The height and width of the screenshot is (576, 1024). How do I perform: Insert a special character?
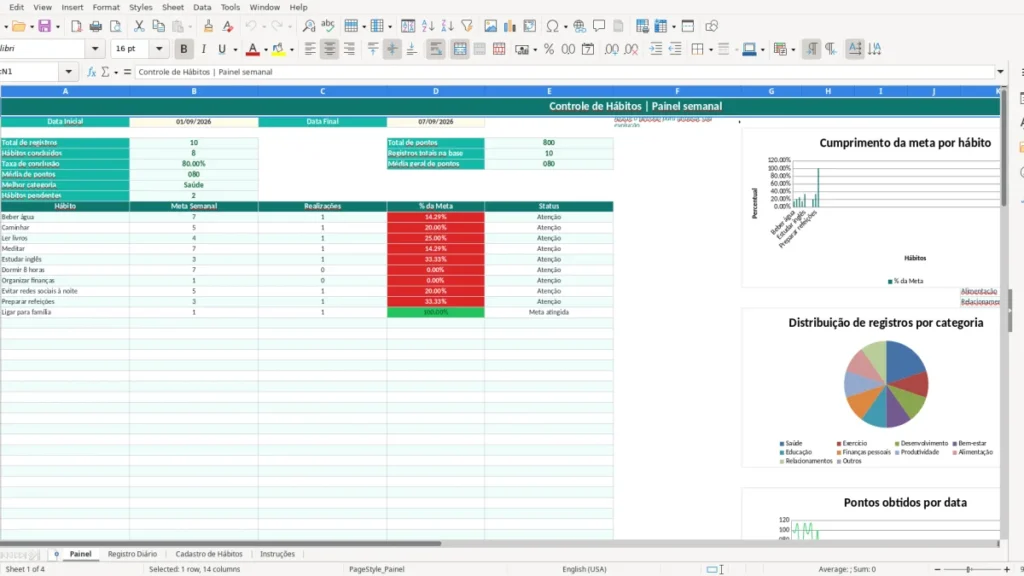pos(552,26)
